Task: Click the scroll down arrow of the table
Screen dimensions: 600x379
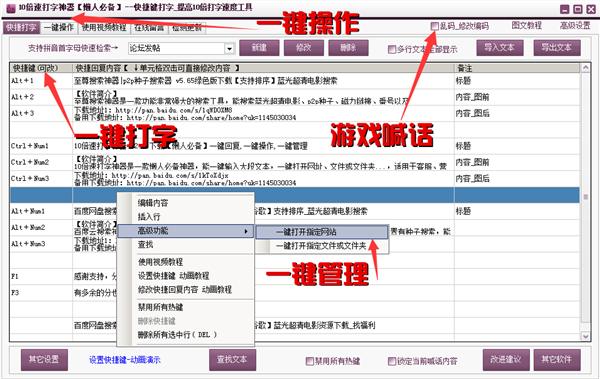Action: pos(585,337)
